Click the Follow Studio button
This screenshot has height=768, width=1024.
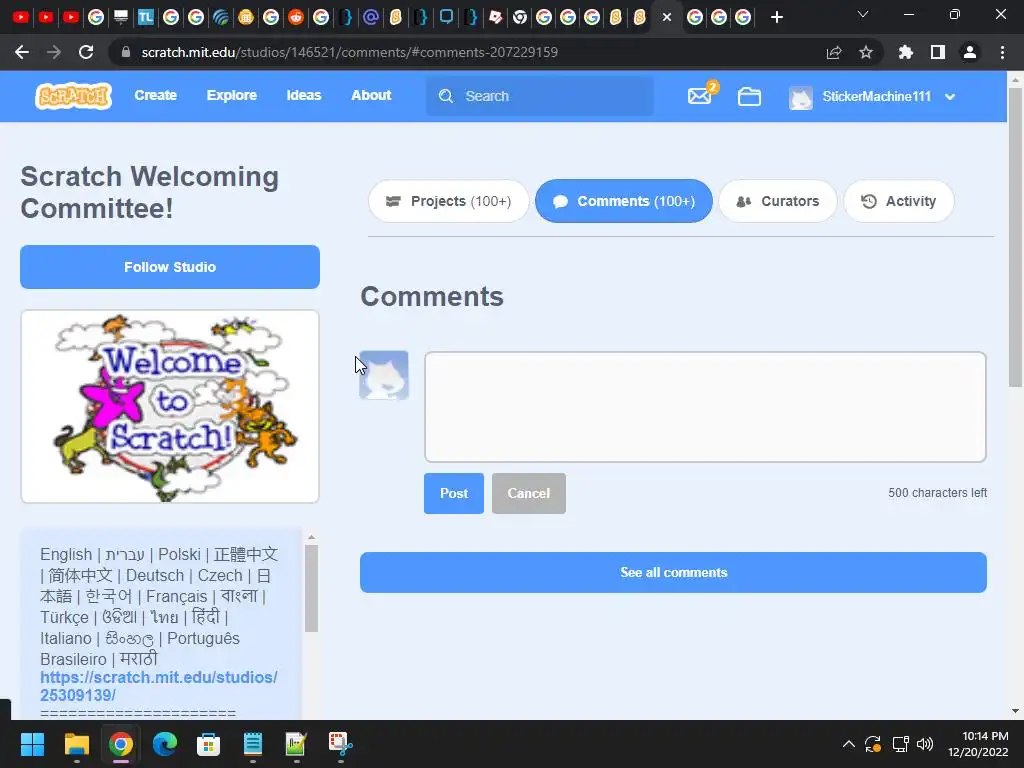pyautogui.click(x=170, y=267)
